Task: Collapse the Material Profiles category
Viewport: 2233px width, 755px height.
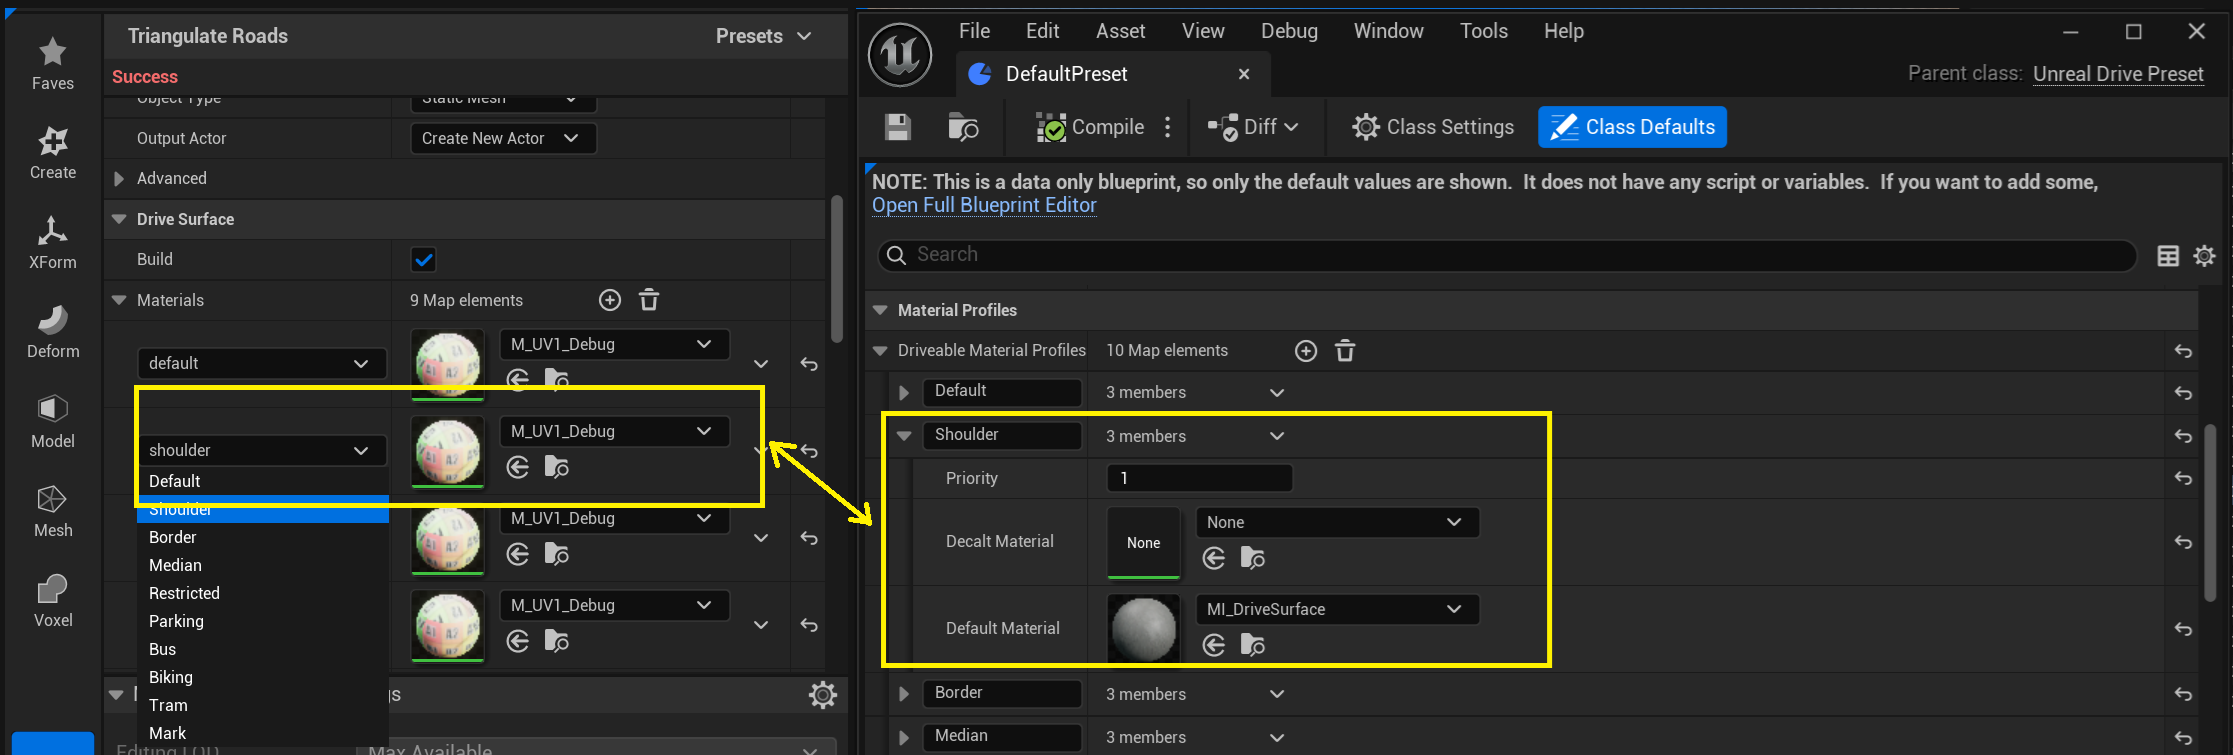Action: [x=880, y=310]
